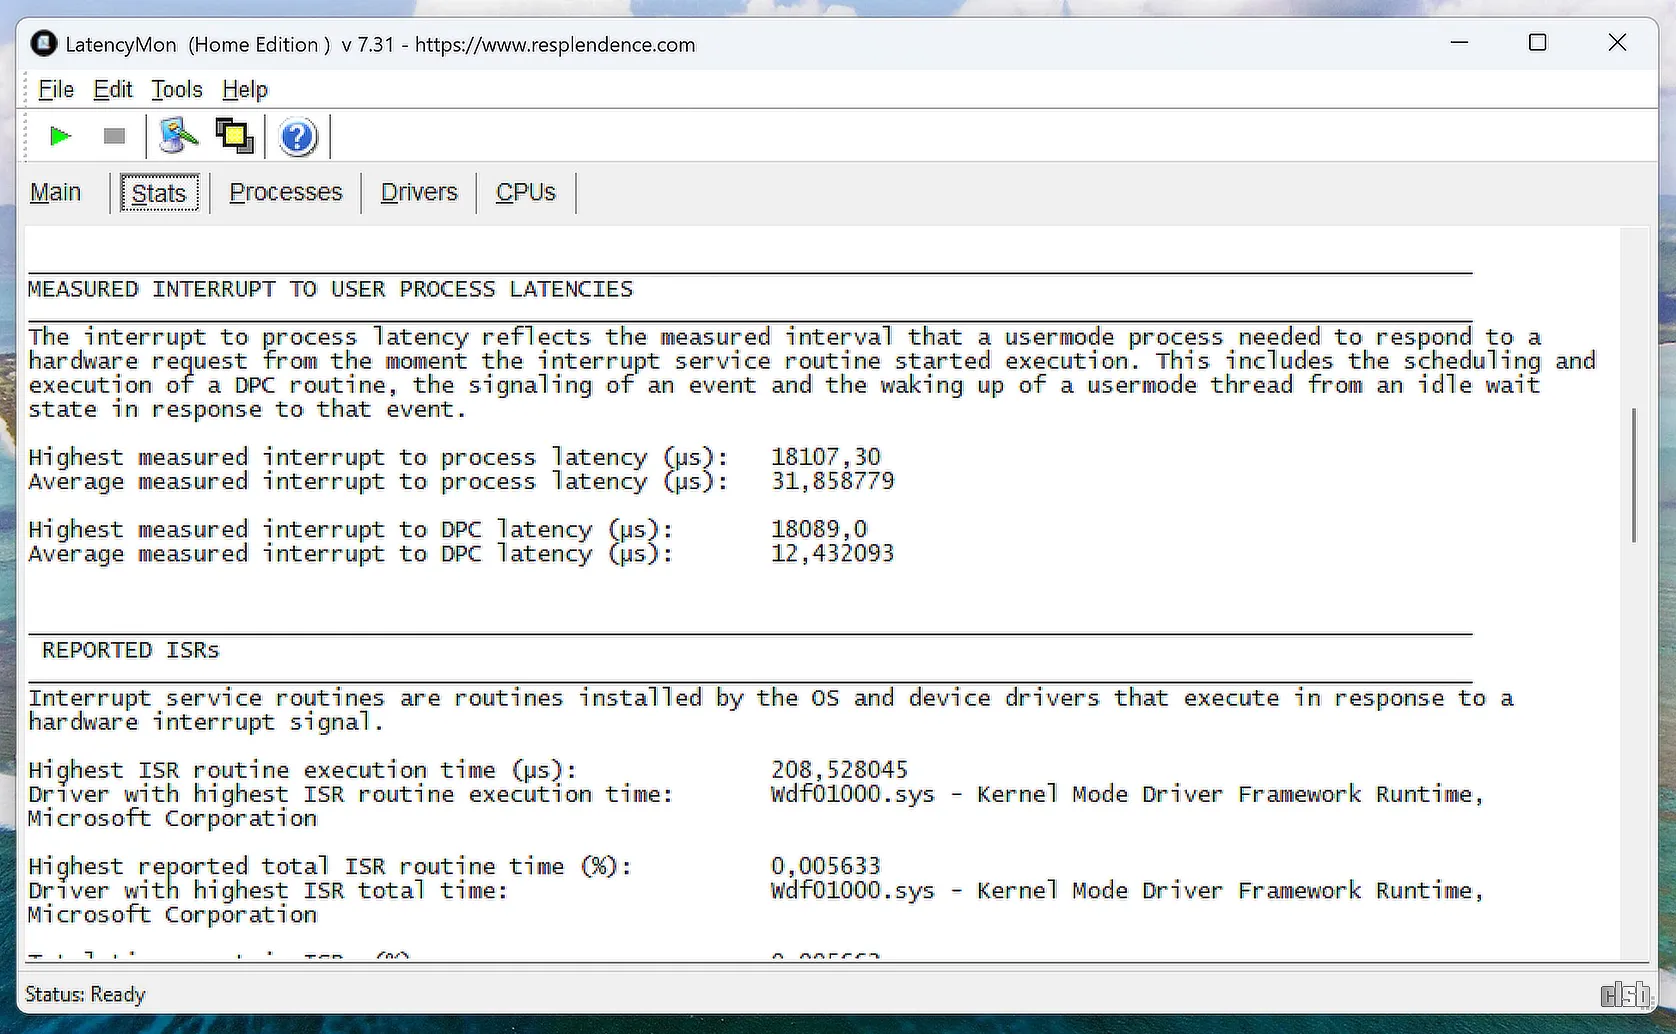Show the Drivers tab
Viewport: 1676px width, 1034px height.
419,192
